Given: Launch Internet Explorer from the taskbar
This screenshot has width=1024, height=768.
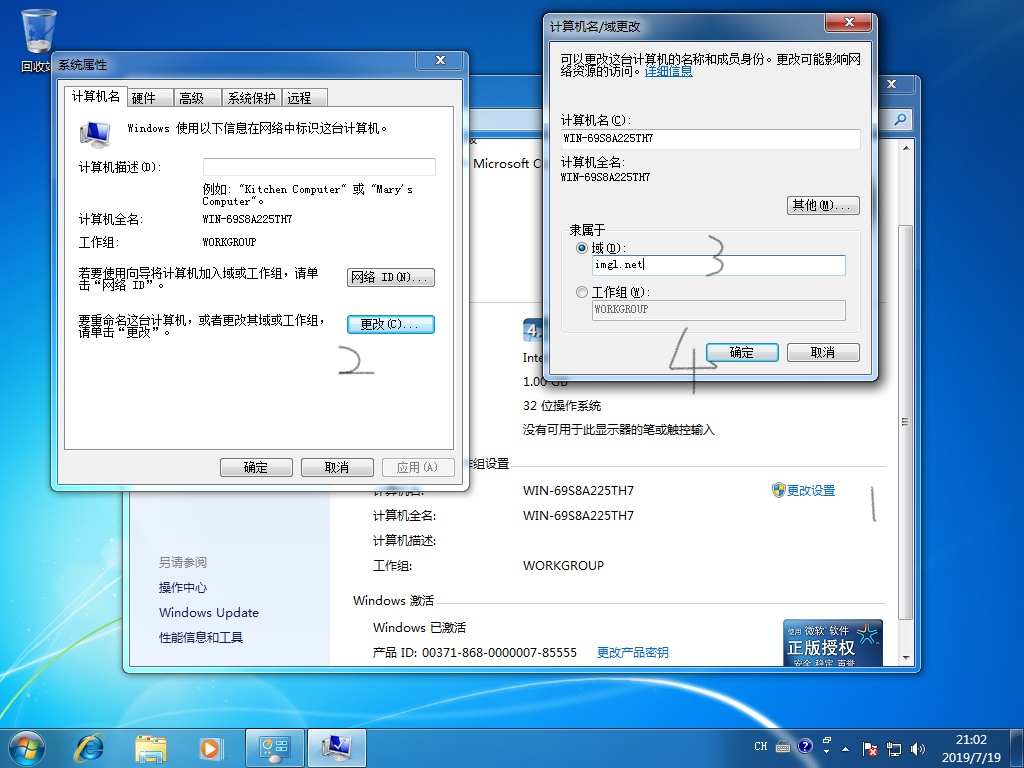Looking at the screenshot, I should (90, 746).
